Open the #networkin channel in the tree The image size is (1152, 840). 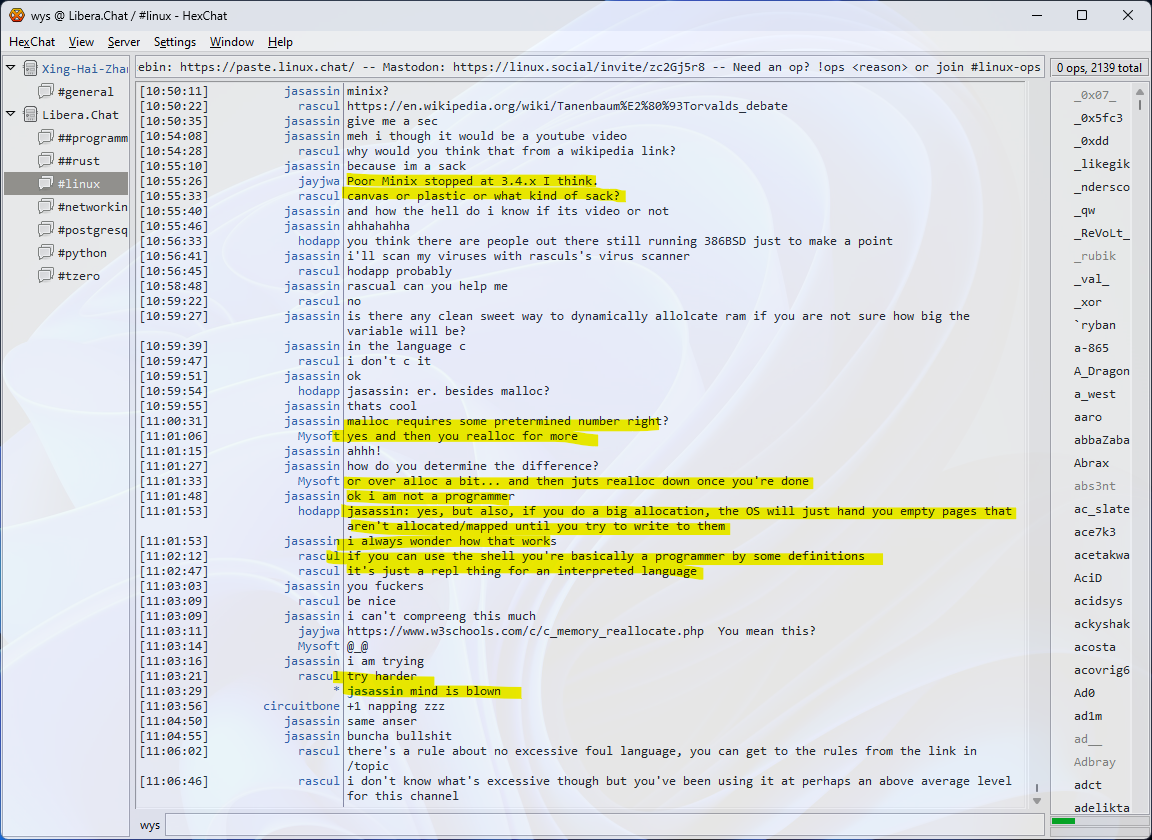click(92, 207)
